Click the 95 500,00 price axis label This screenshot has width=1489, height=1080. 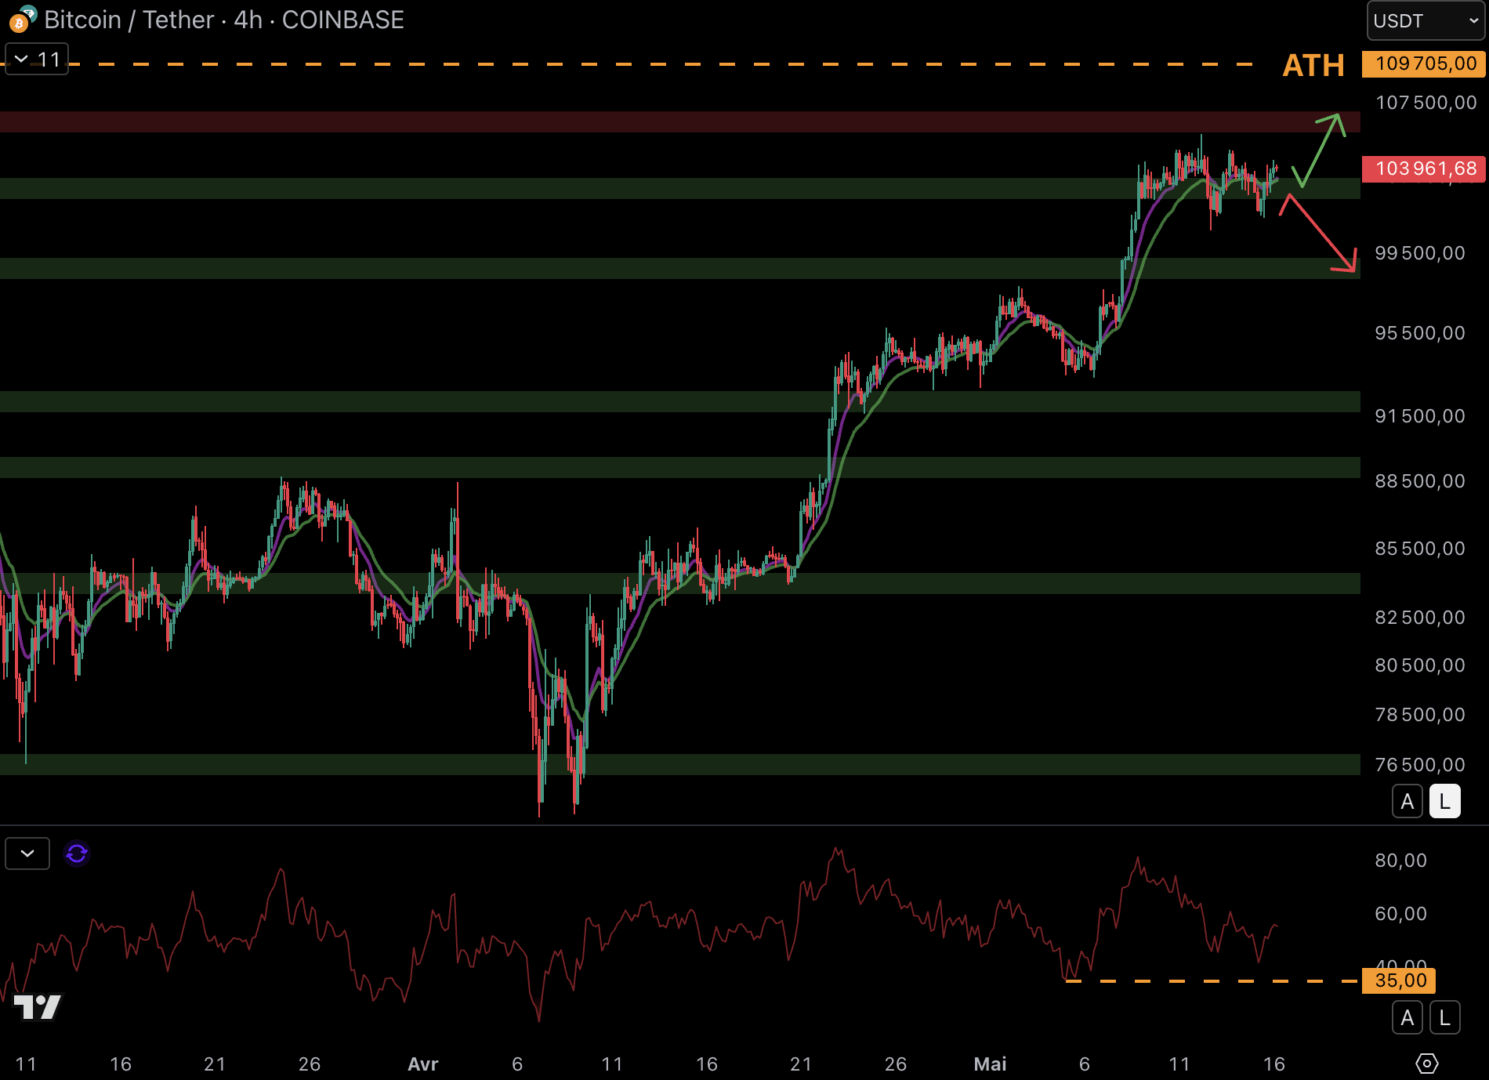1420,333
